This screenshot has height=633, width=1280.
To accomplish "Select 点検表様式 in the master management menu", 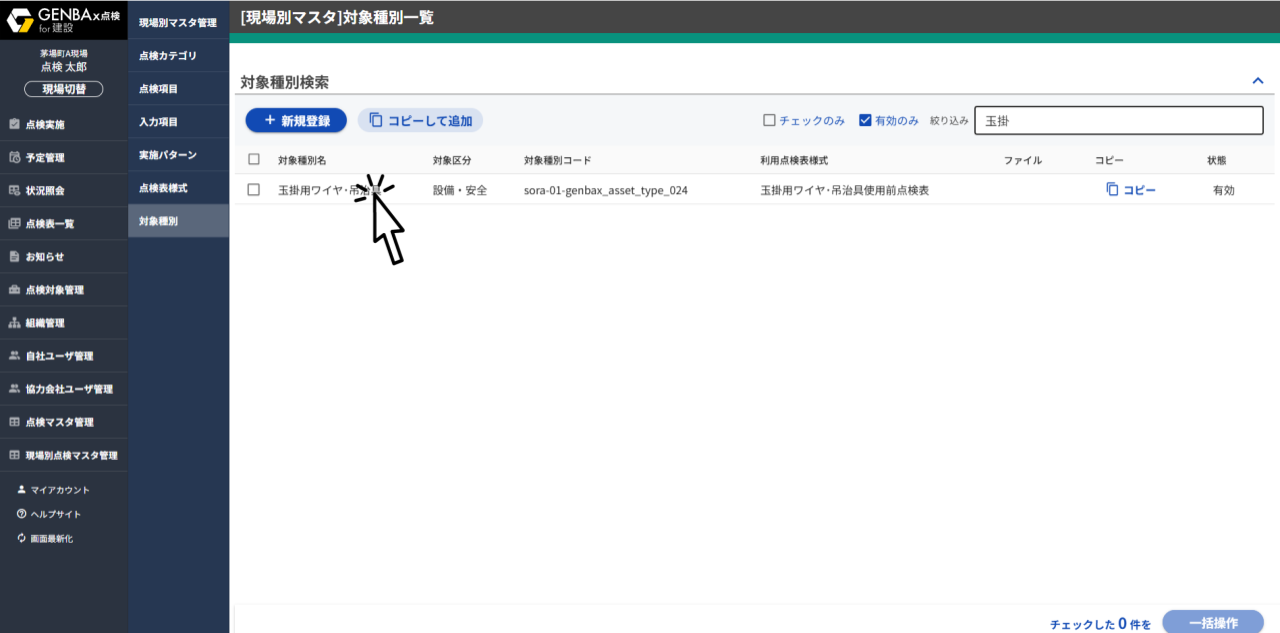I will 178,187.
